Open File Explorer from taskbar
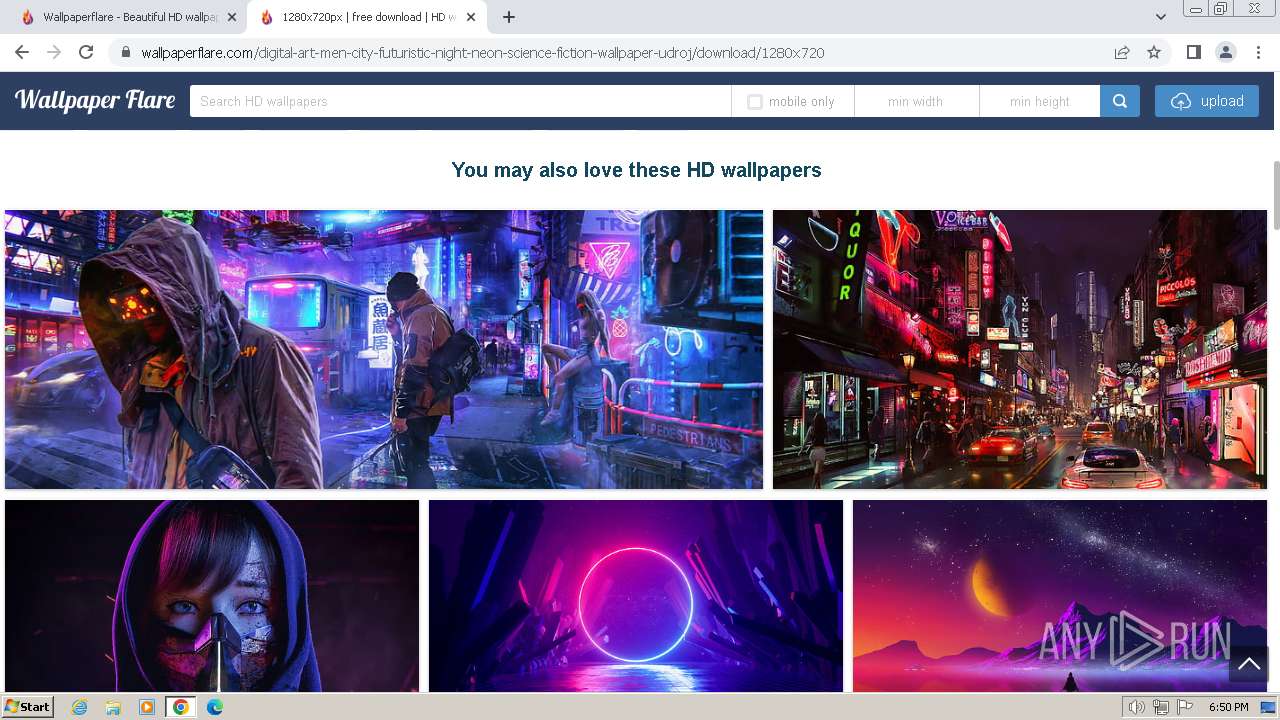The height and width of the screenshot is (720, 1280). pyautogui.click(x=113, y=707)
